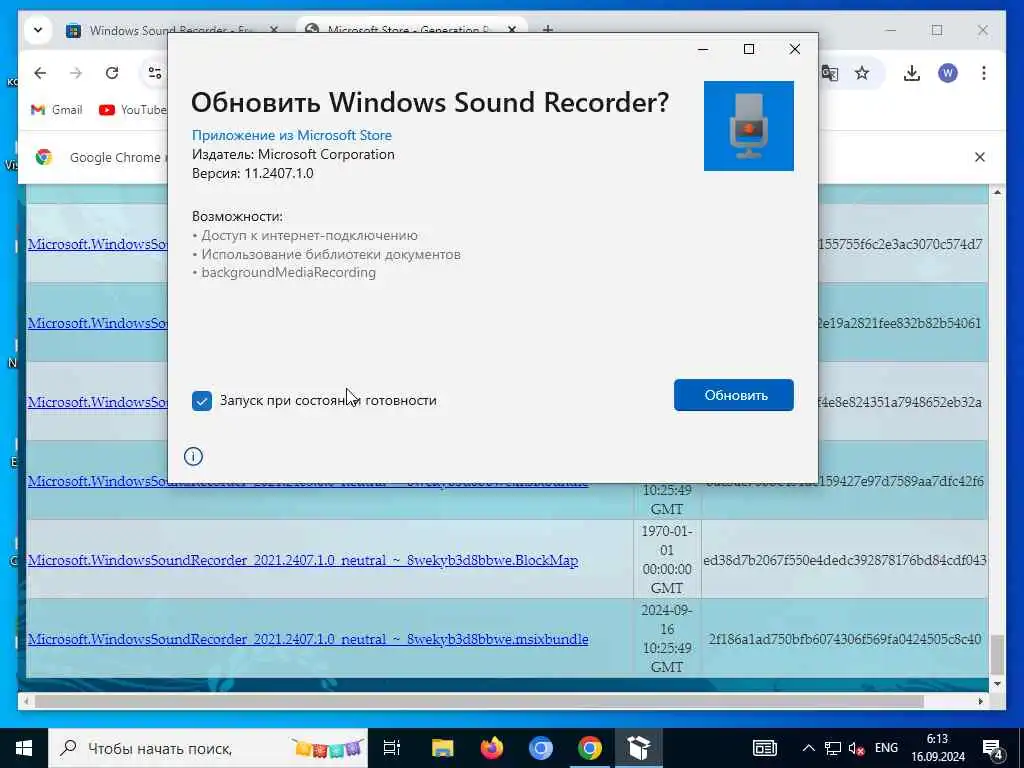Open the WindowsSoundRecorder BlockMap link
This screenshot has width=1024, height=768.
pos(302,560)
